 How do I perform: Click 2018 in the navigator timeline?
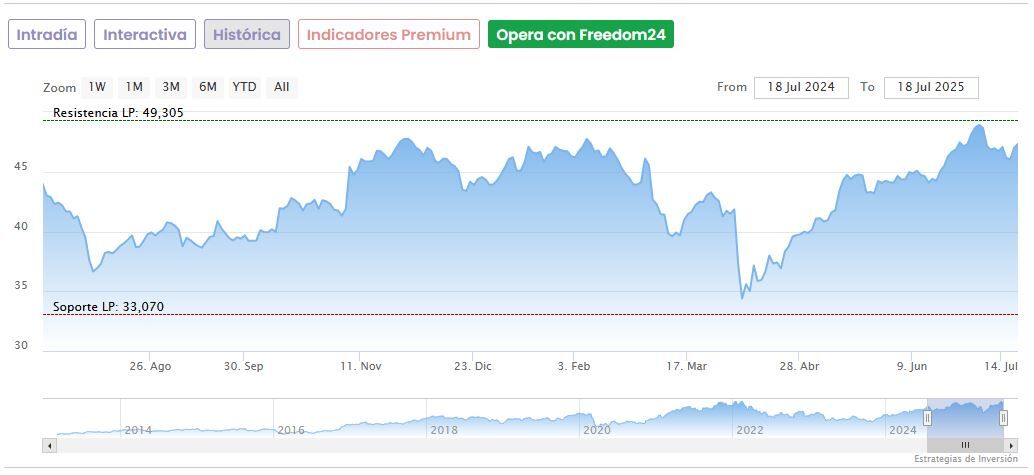coord(444,430)
